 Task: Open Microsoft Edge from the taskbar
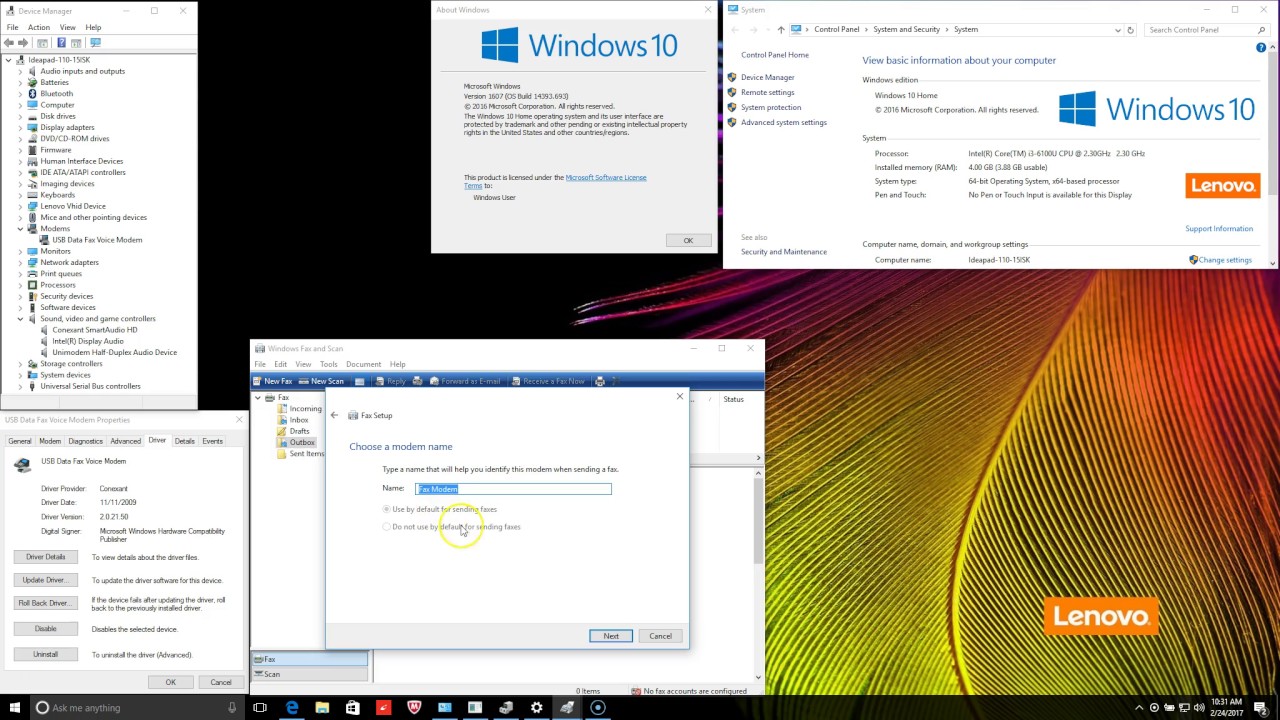pos(291,707)
